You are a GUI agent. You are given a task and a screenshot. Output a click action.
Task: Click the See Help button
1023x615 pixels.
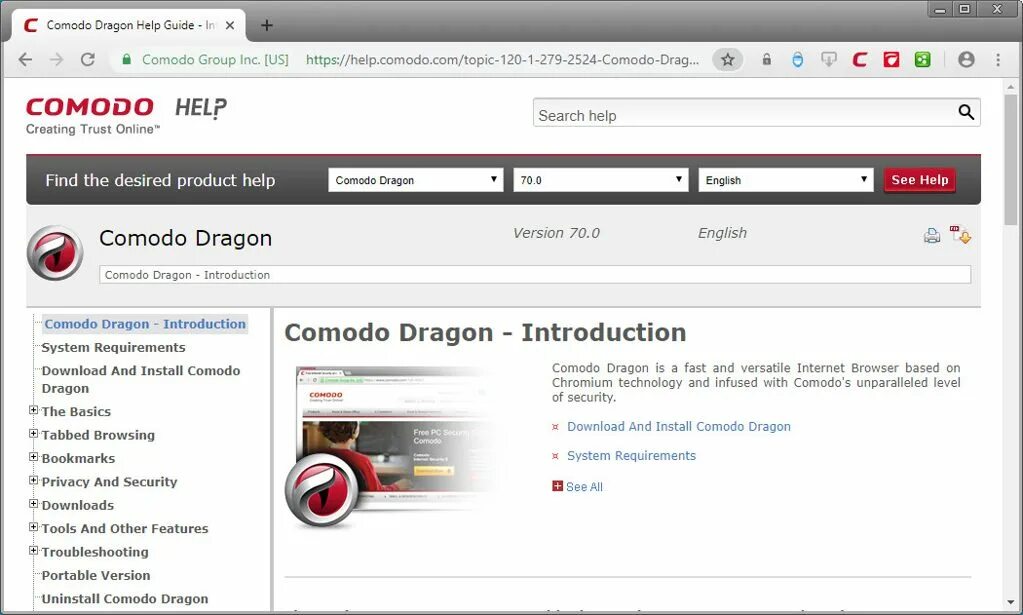click(920, 180)
